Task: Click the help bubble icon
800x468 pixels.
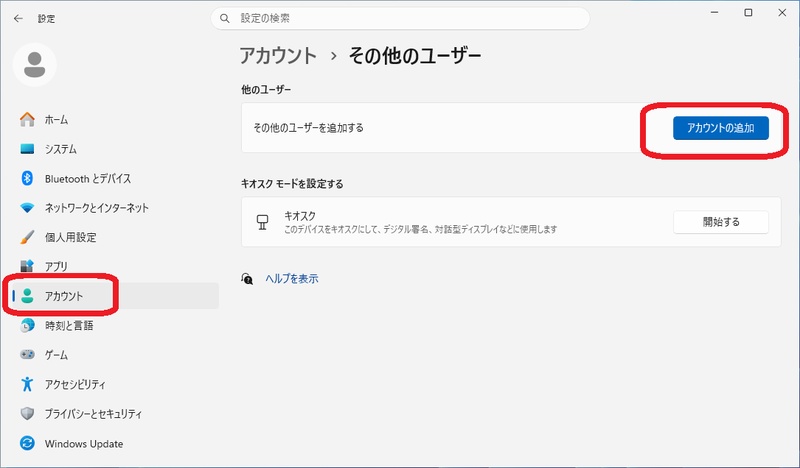Action: pyautogui.click(x=247, y=279)
